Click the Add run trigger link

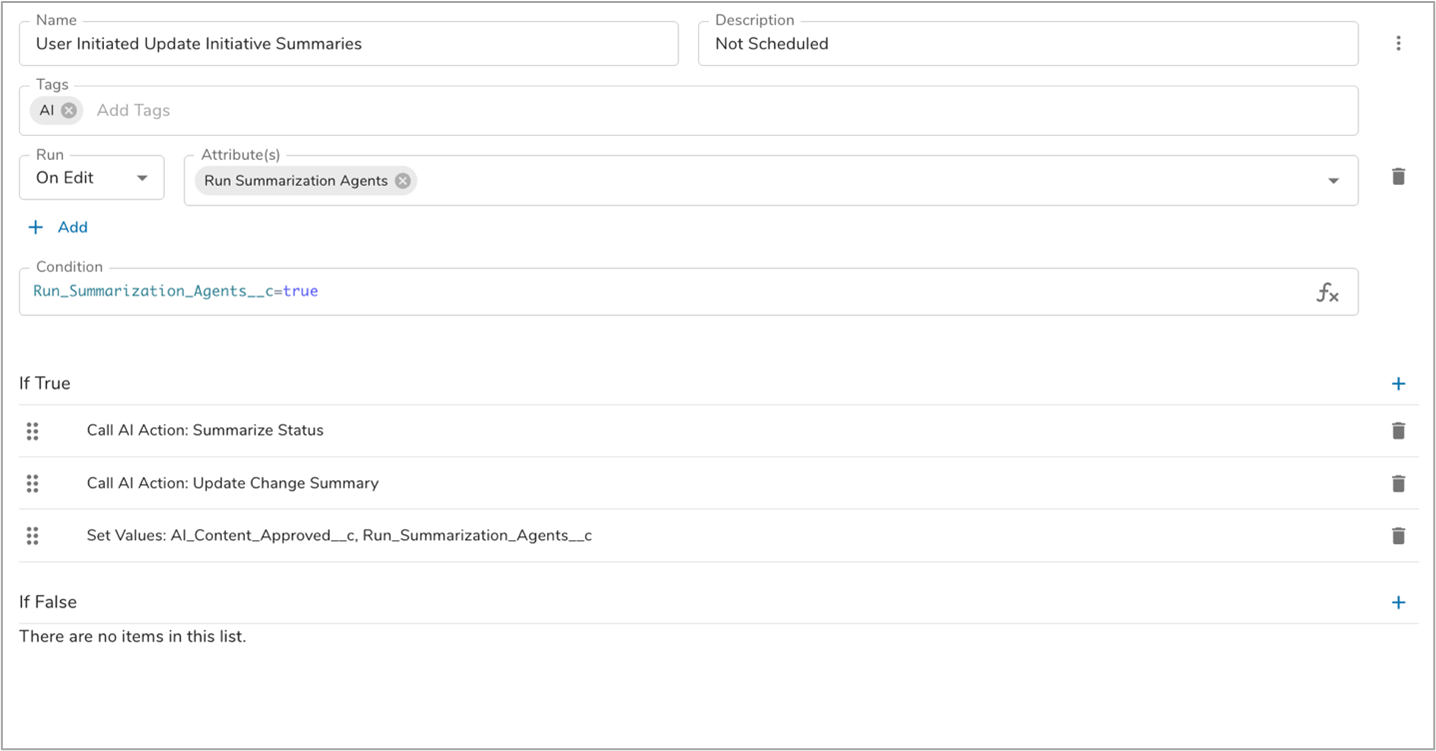(58, 227)
